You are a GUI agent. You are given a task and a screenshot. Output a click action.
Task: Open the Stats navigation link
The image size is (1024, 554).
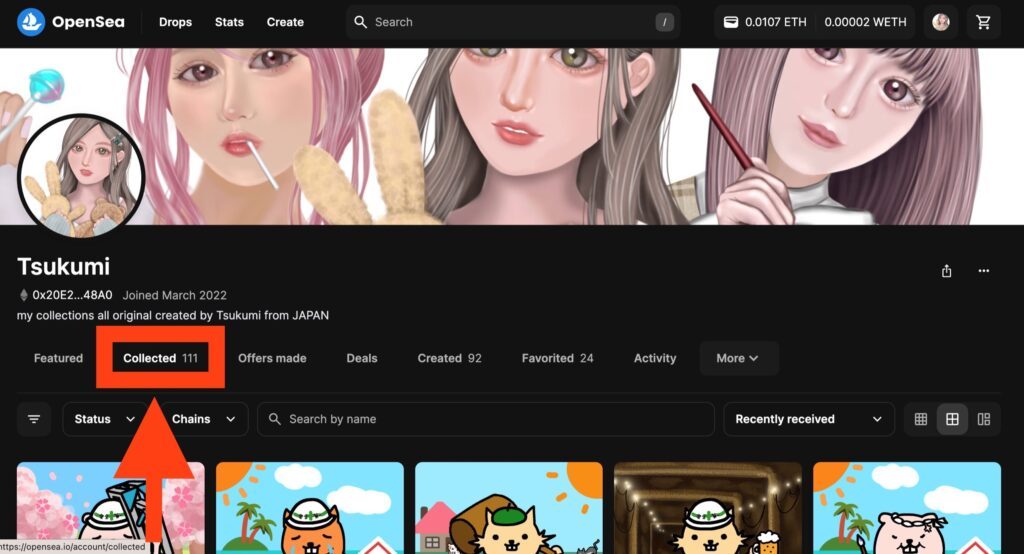coord(229,22)
